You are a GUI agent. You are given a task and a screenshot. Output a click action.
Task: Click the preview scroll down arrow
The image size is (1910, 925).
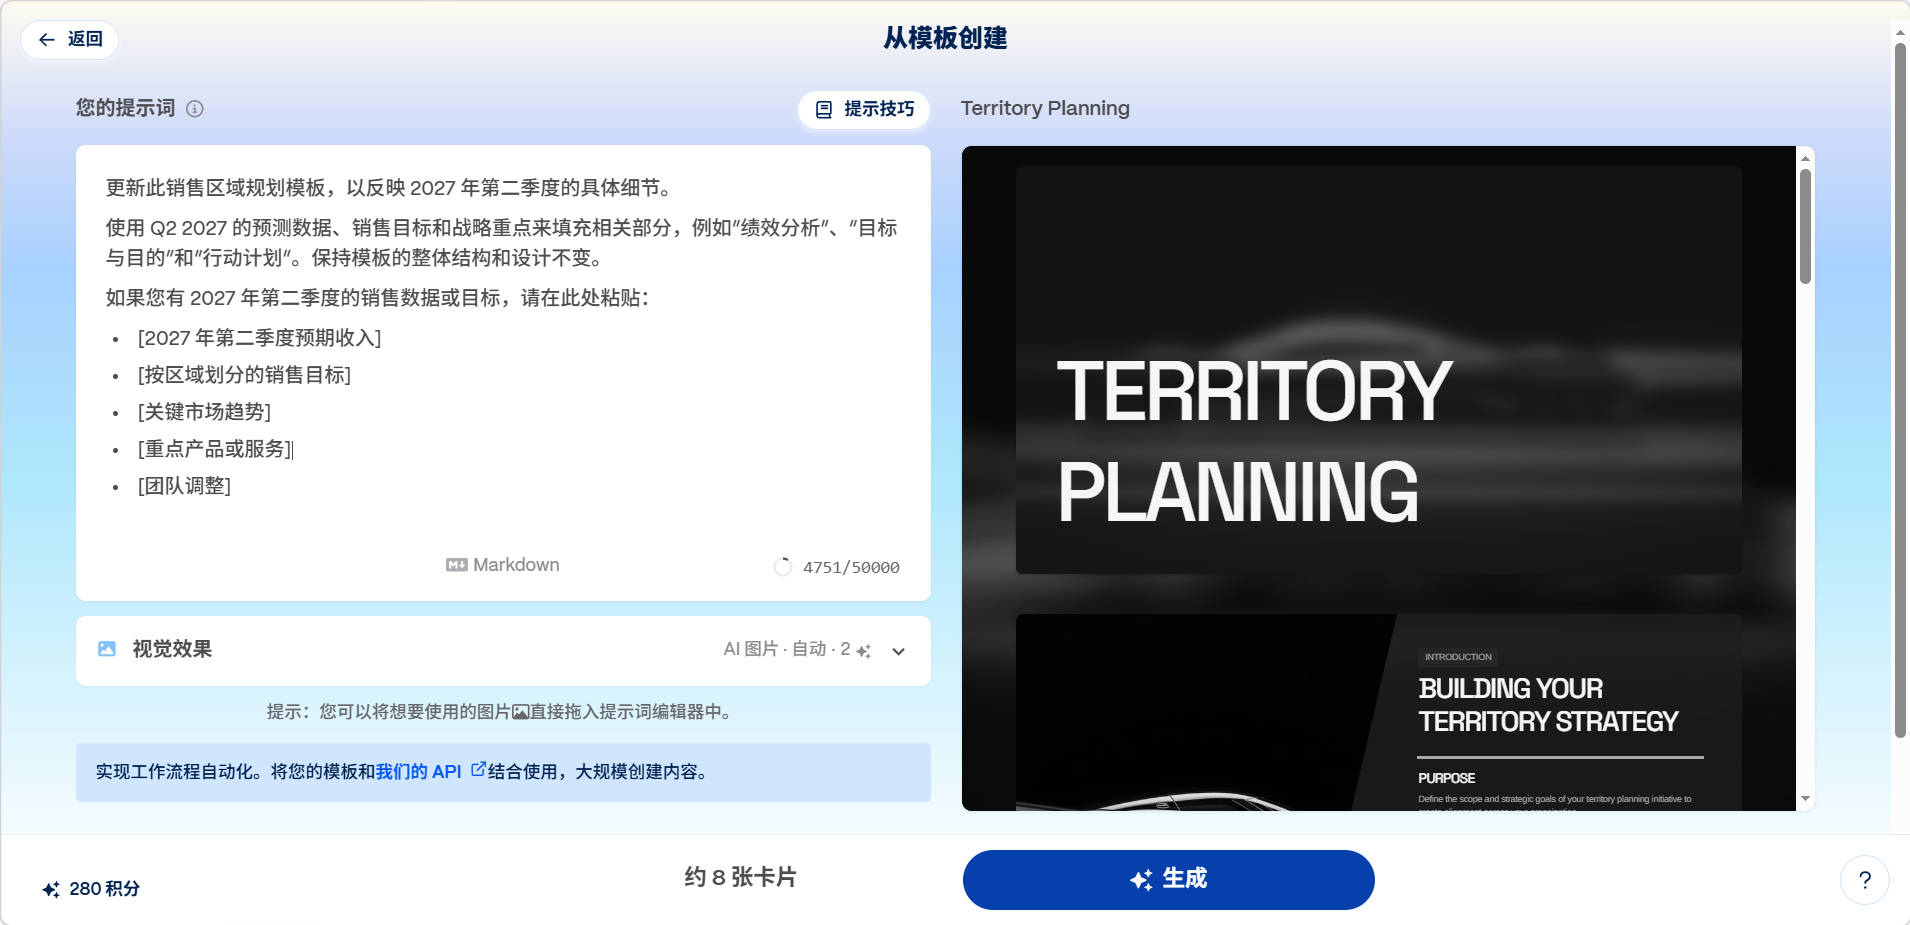pyautogui.click(x=1805, y=798)
